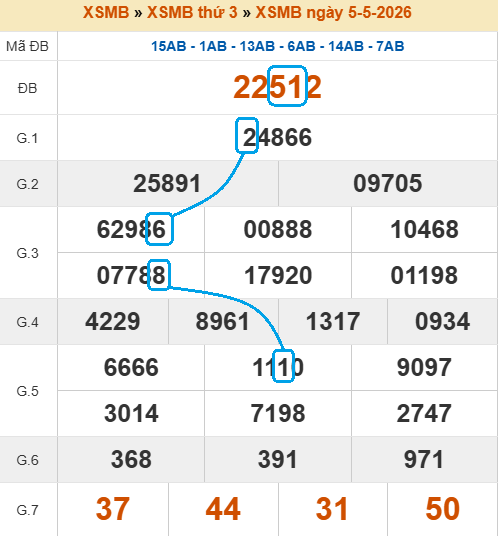Open the XSMB breadcrumb link

(x=106, y=13)
